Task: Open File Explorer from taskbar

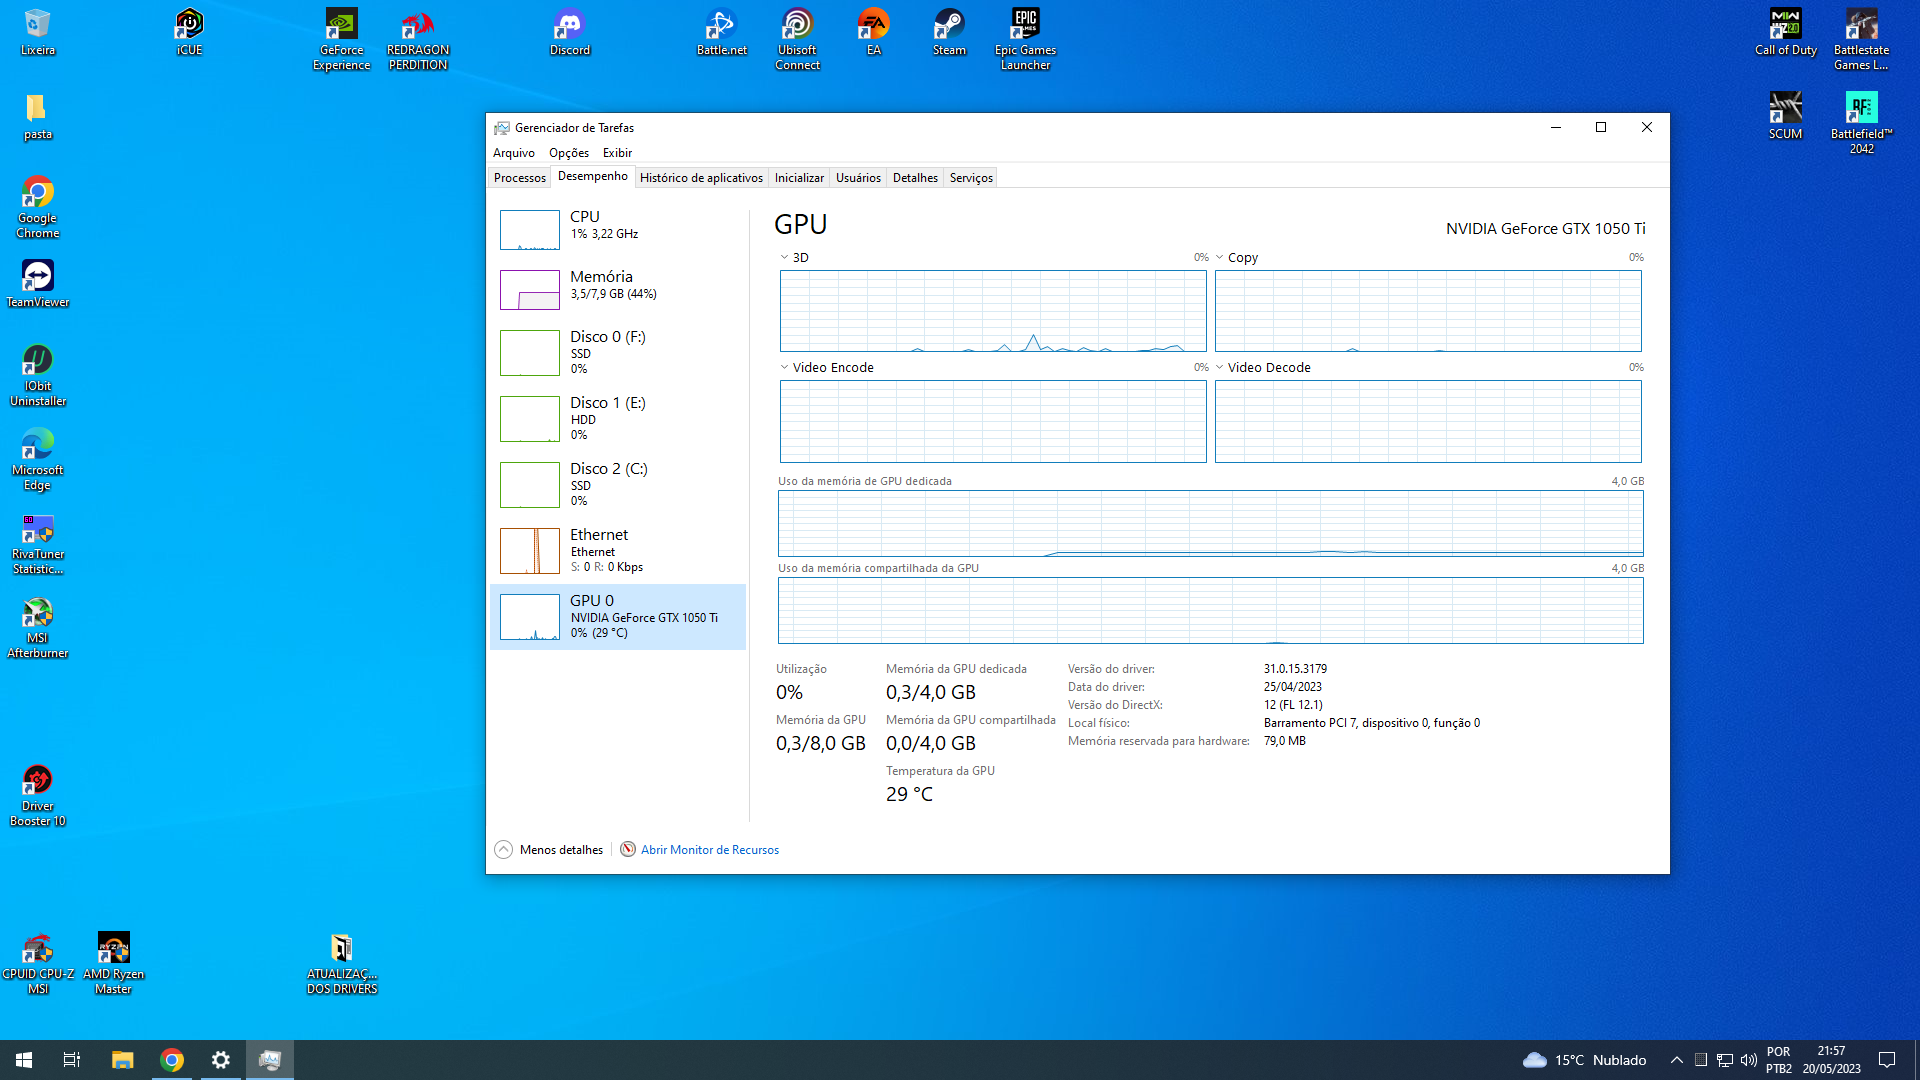Action: tap(122, 1060)
